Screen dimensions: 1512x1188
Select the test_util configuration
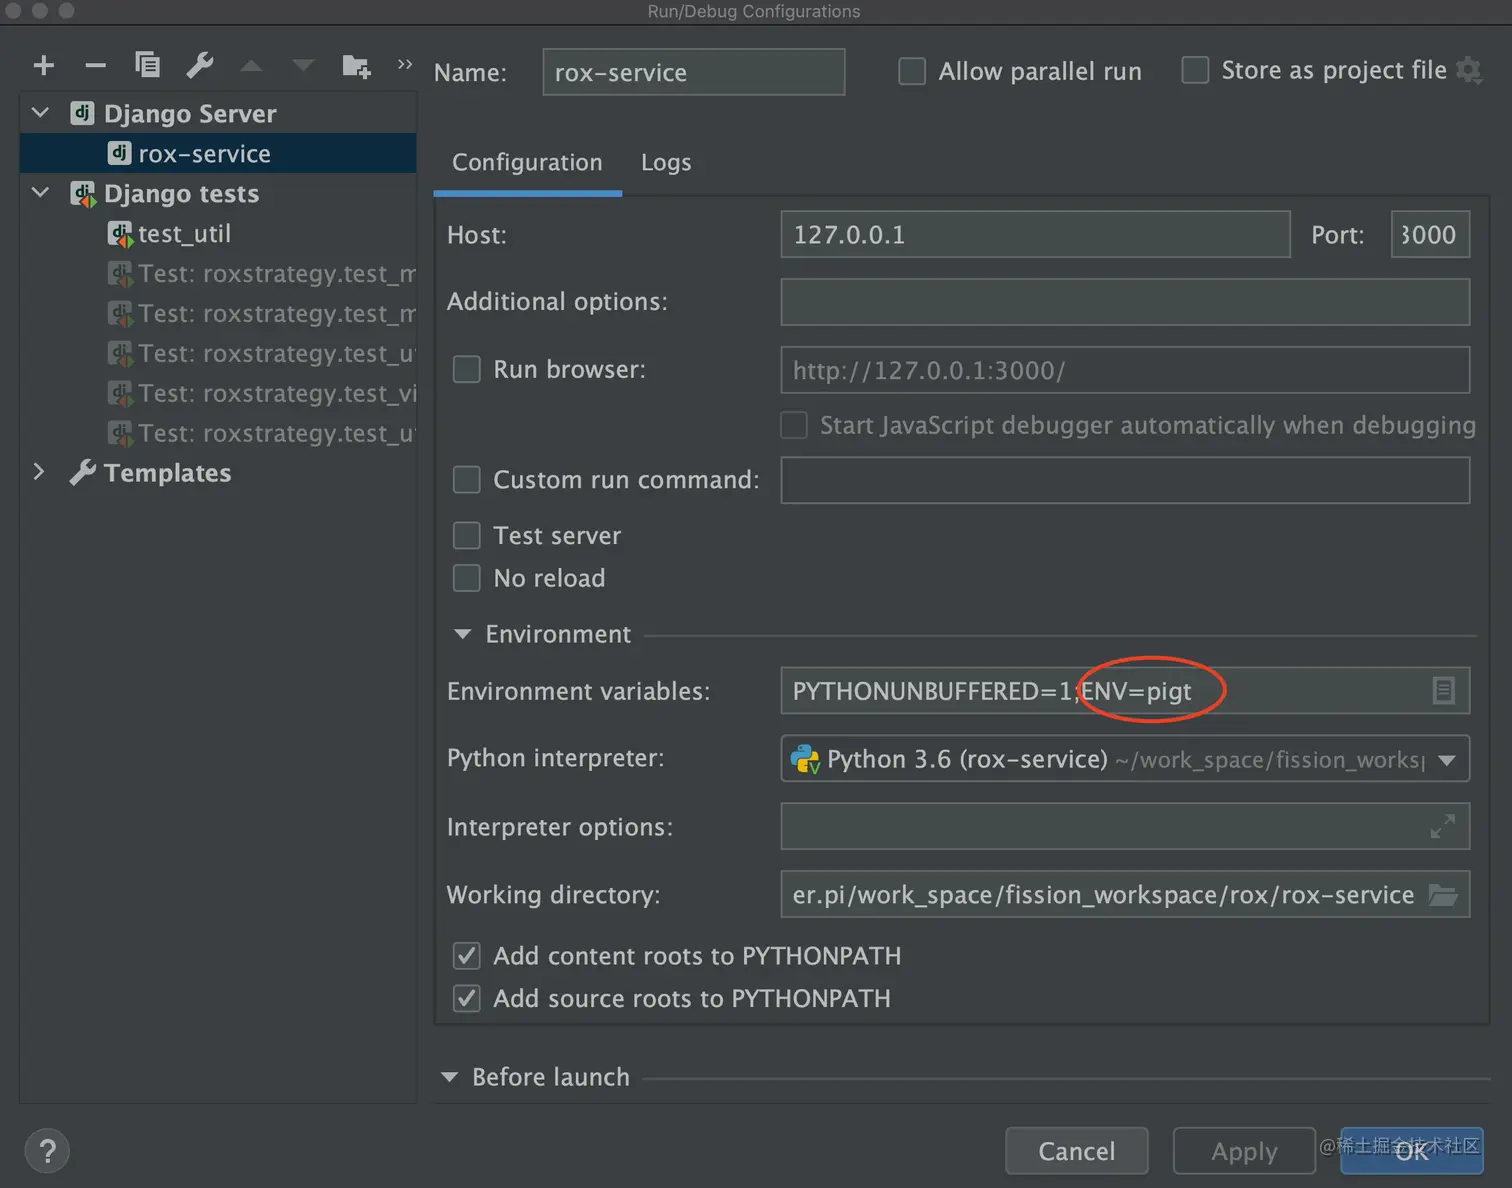point(218,233)
